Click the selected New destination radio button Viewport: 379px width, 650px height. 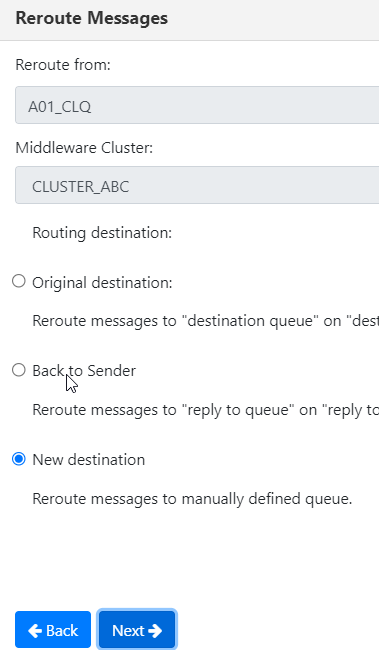click(x=19, y=459)
